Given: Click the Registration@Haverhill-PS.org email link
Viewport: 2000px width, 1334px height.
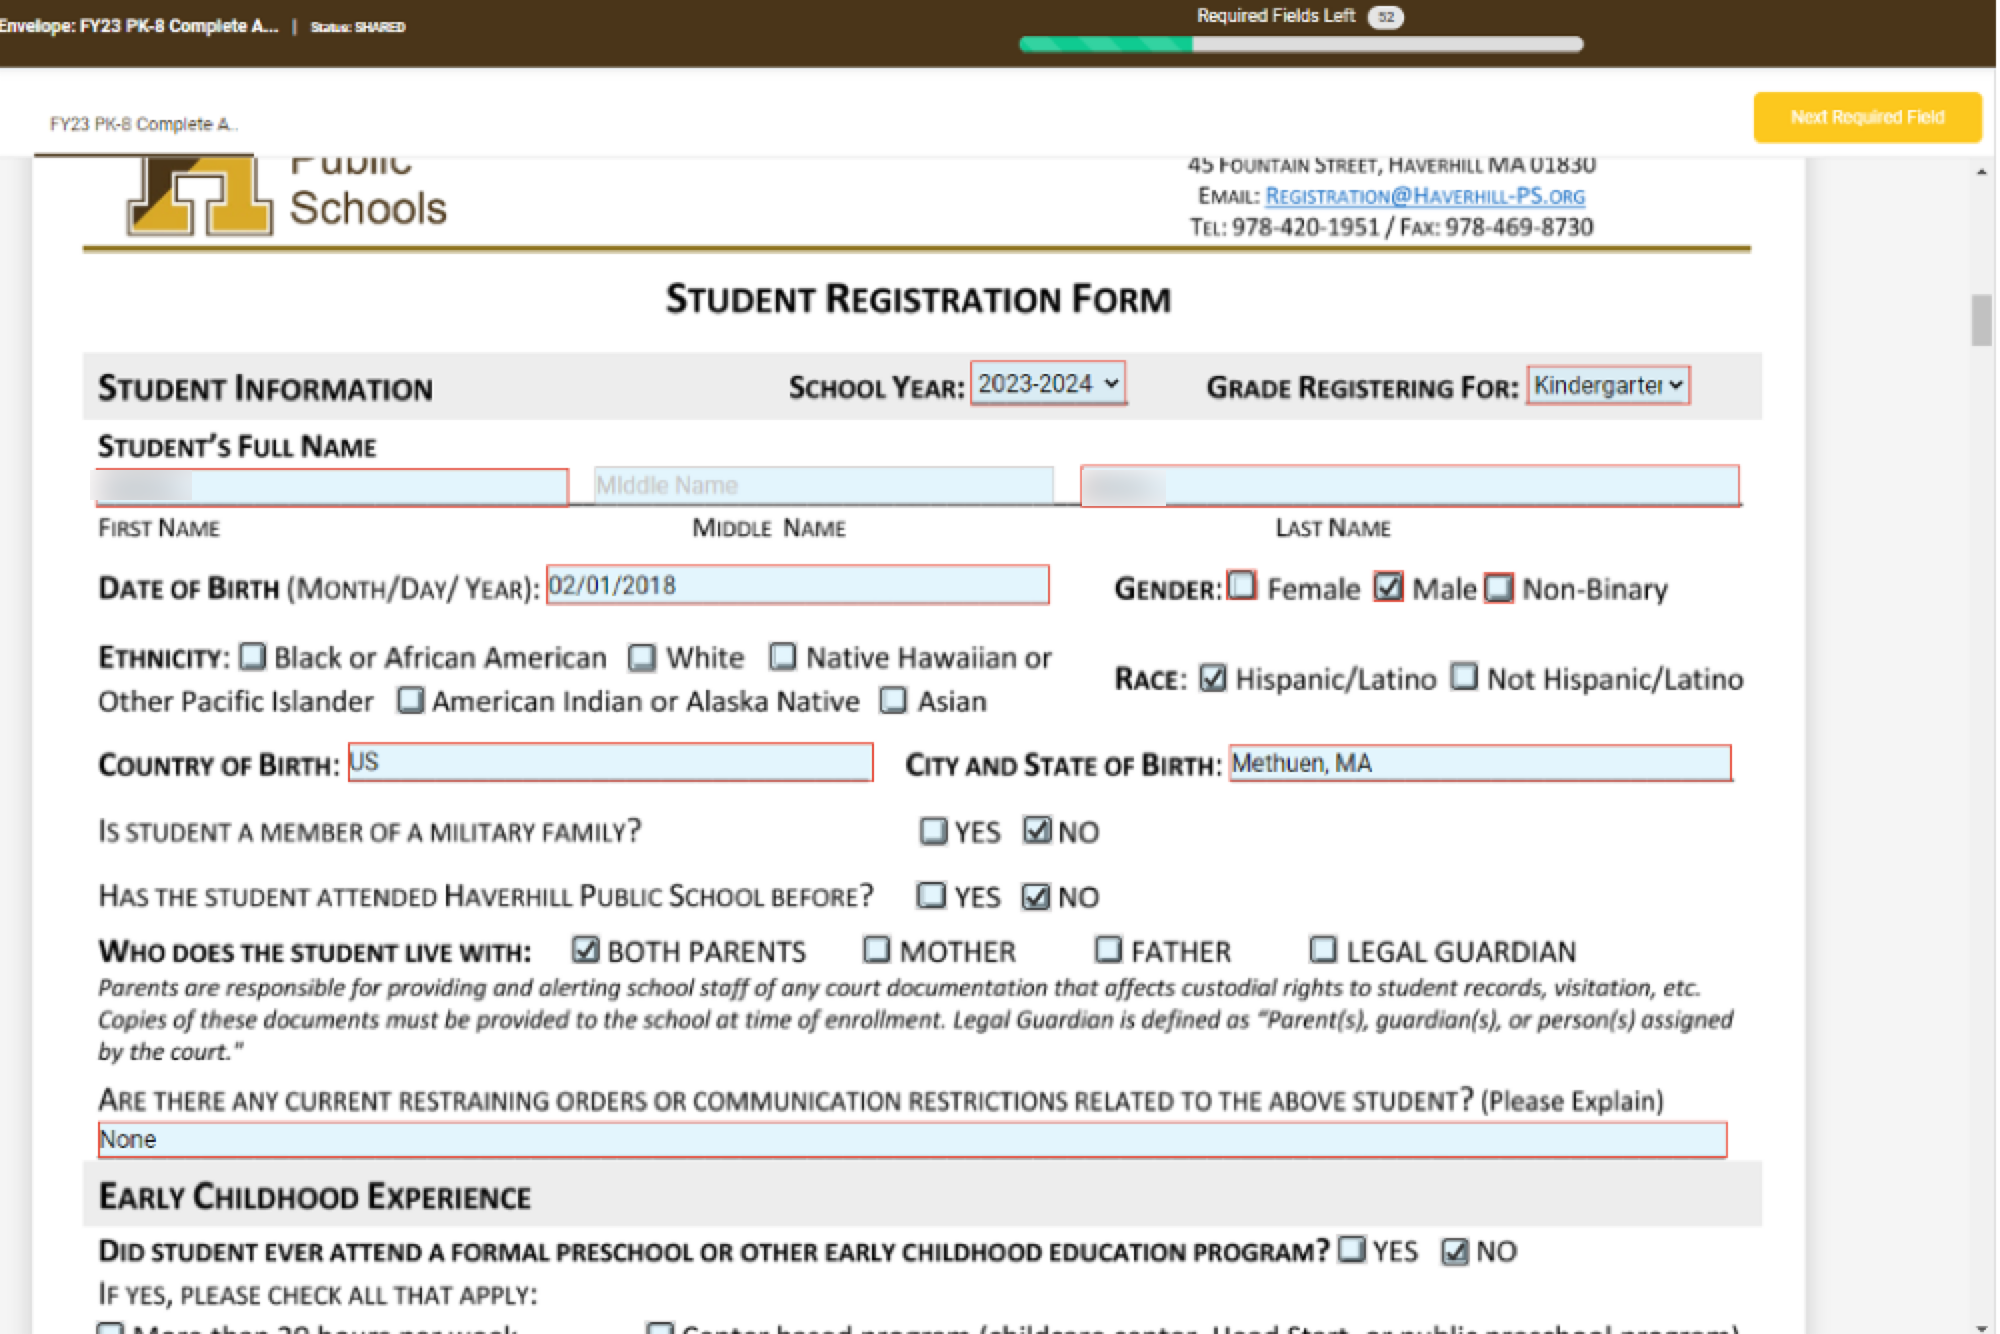Looking at the screenshot, I should (x=1424, y=196).
